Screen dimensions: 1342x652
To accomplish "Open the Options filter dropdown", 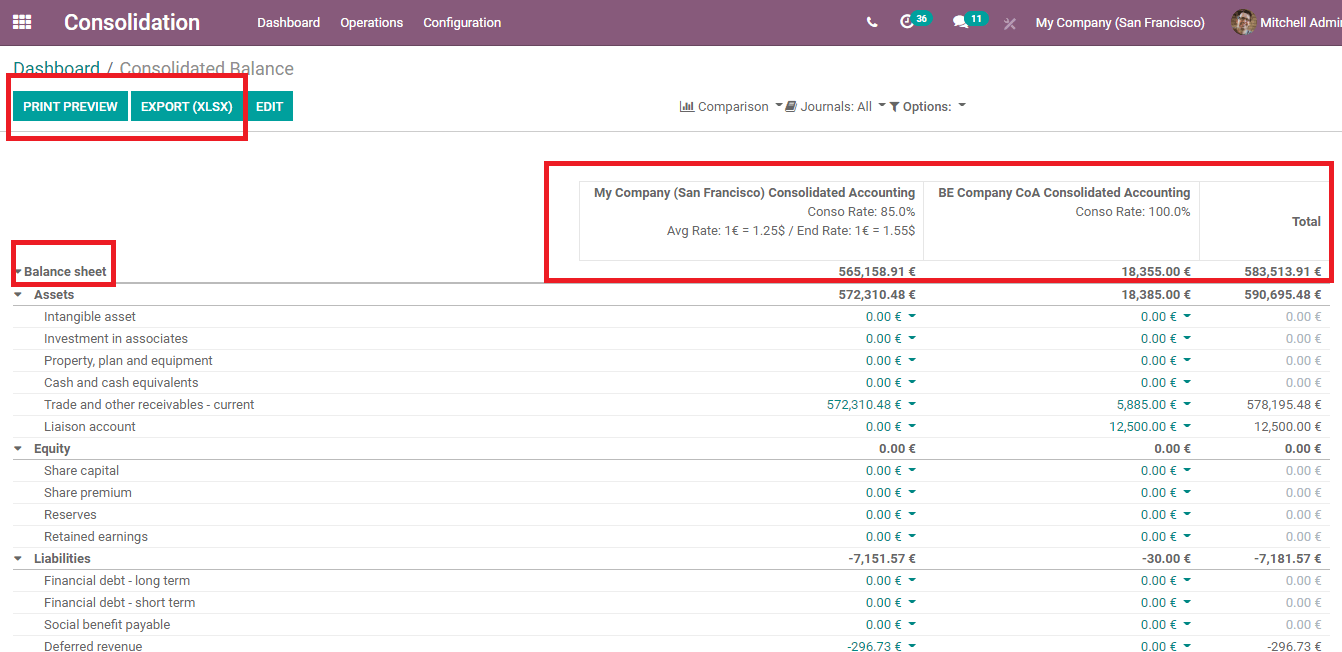I will [x=927, y=106].
